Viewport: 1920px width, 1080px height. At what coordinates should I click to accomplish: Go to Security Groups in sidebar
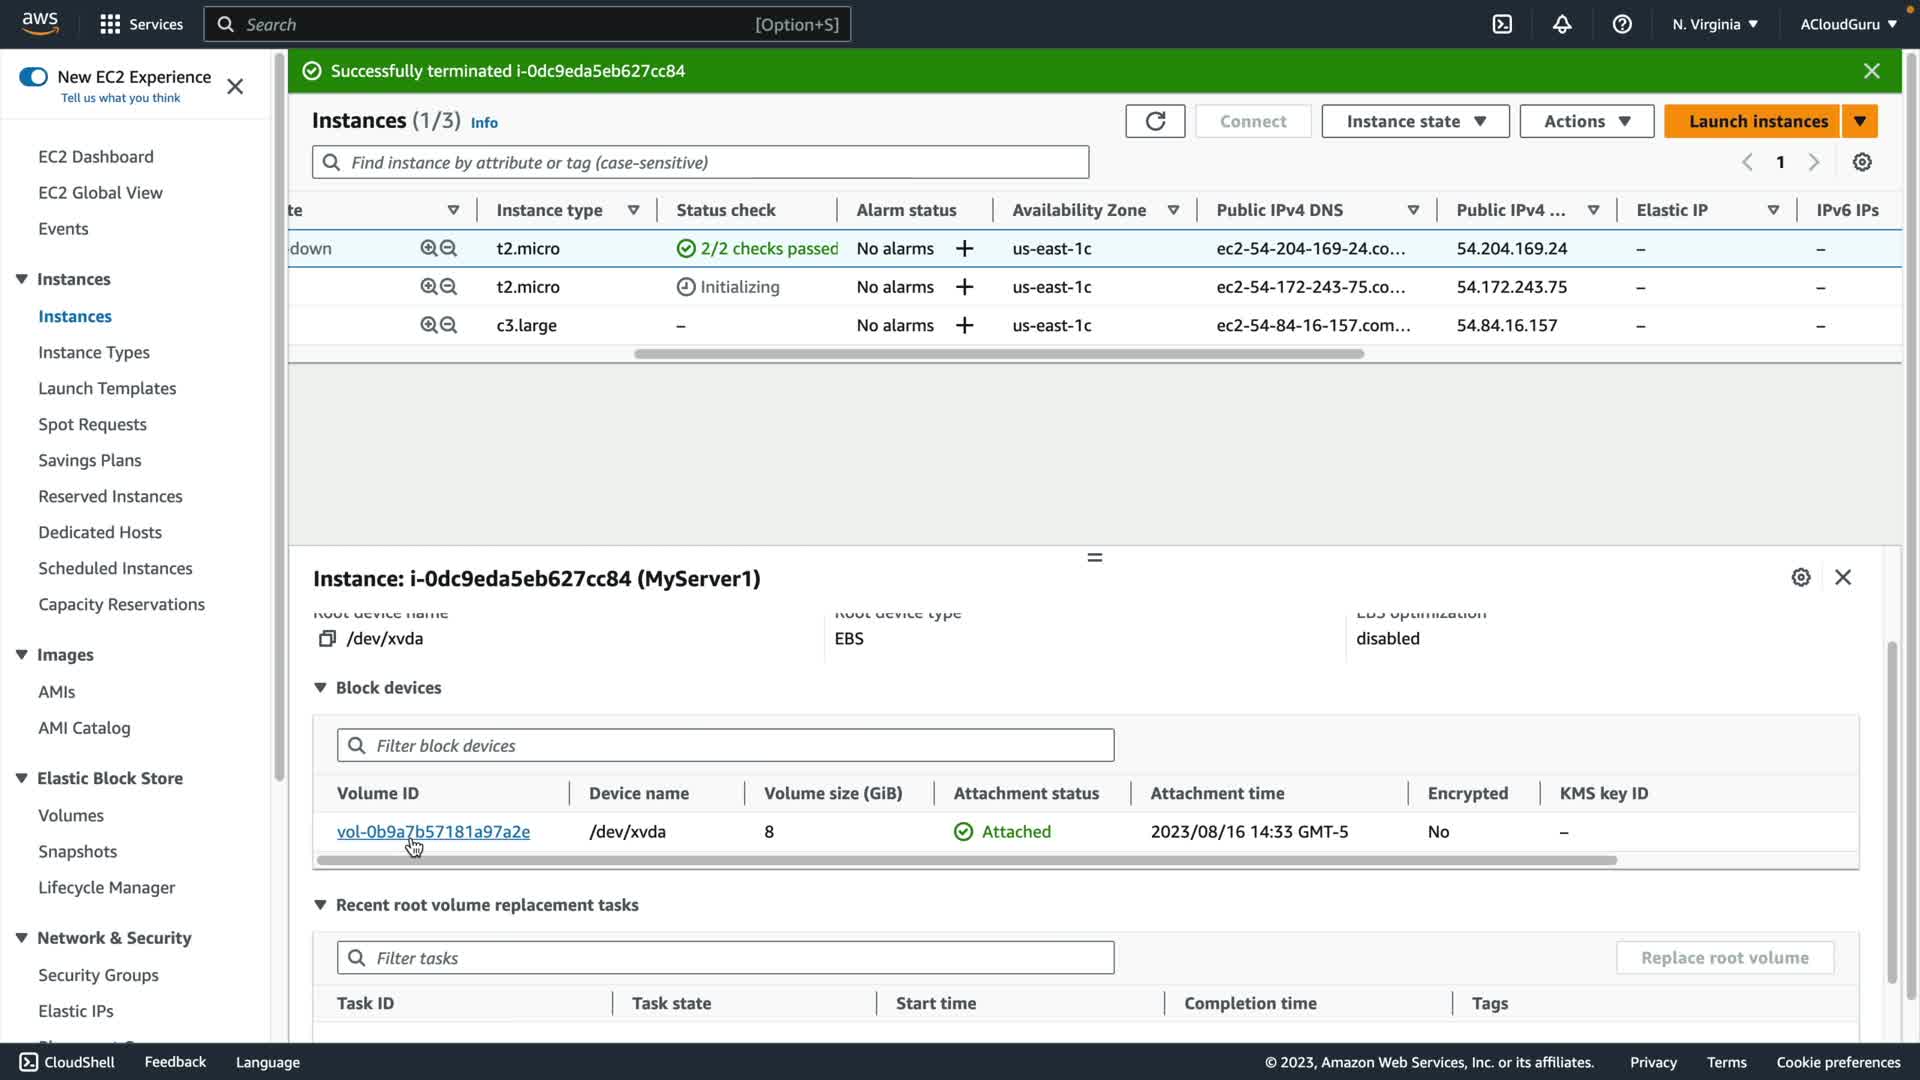[98, 975]
